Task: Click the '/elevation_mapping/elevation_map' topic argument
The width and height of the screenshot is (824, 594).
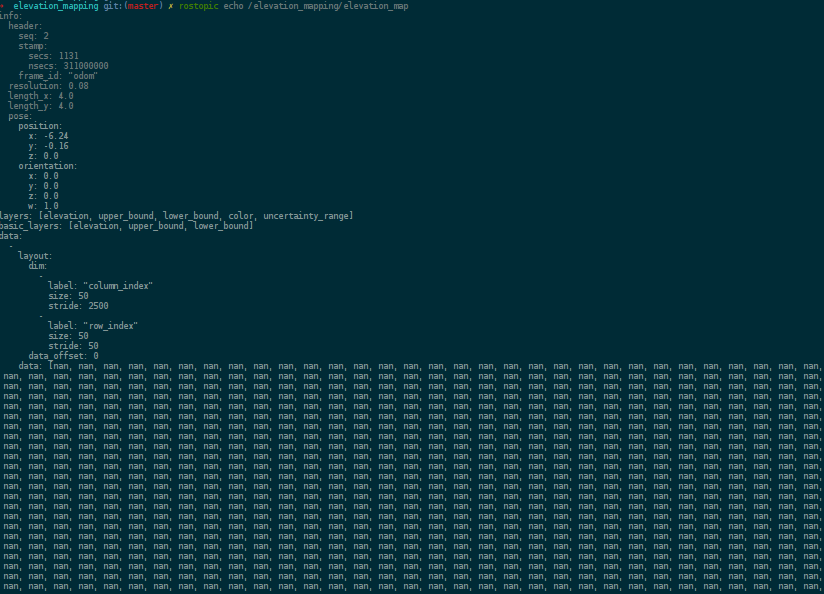Action: pos(328,6)
